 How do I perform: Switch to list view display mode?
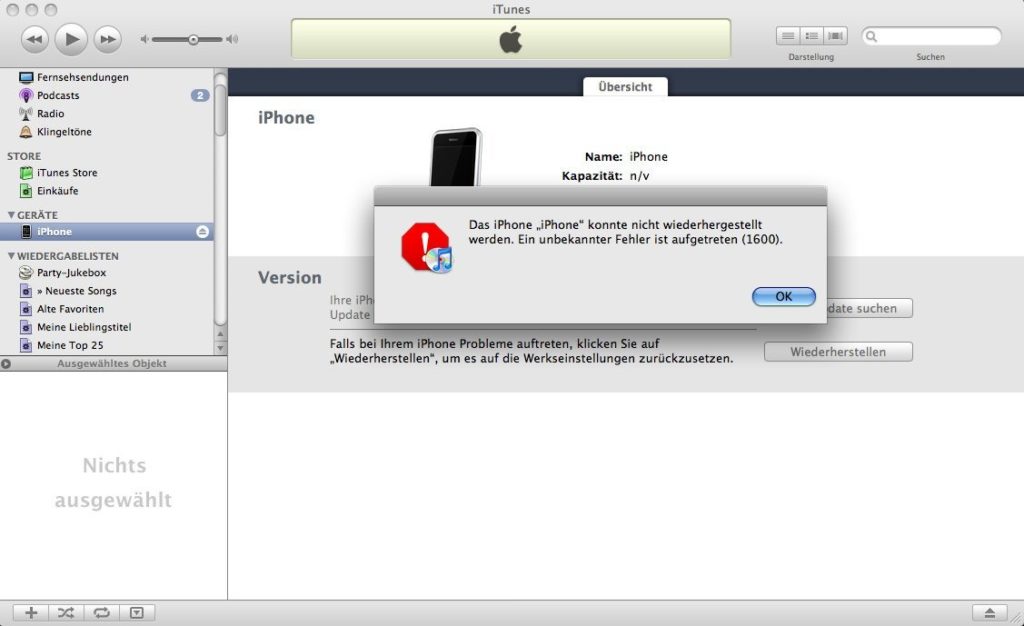788,36
